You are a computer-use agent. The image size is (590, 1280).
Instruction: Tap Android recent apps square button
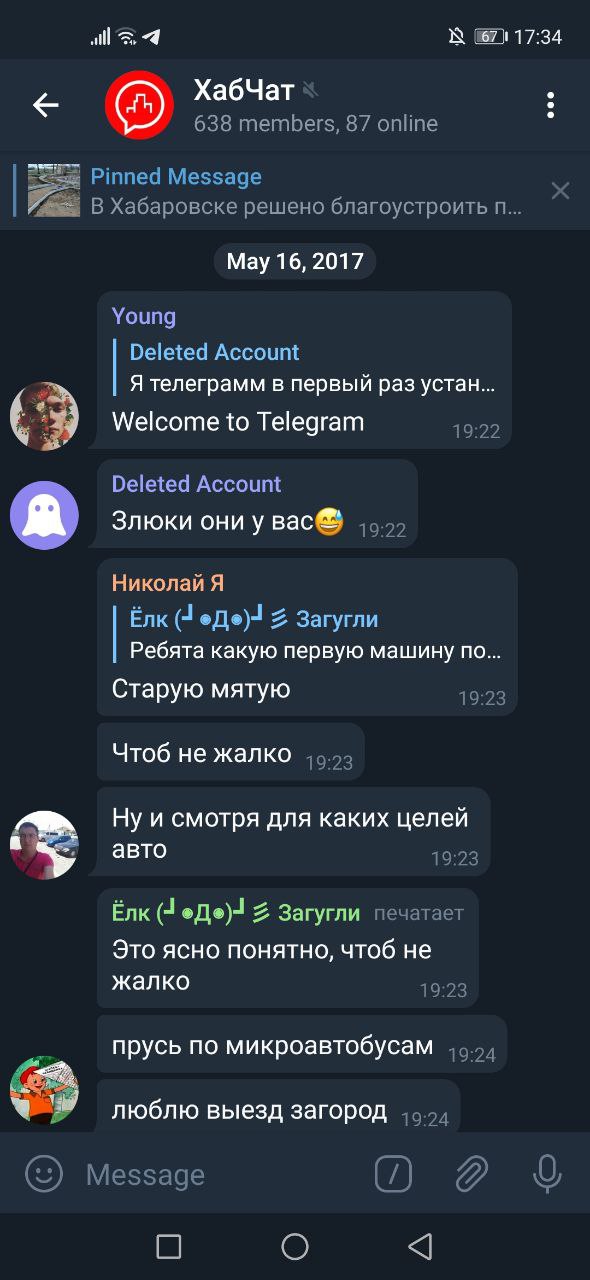pos(169,1246)
